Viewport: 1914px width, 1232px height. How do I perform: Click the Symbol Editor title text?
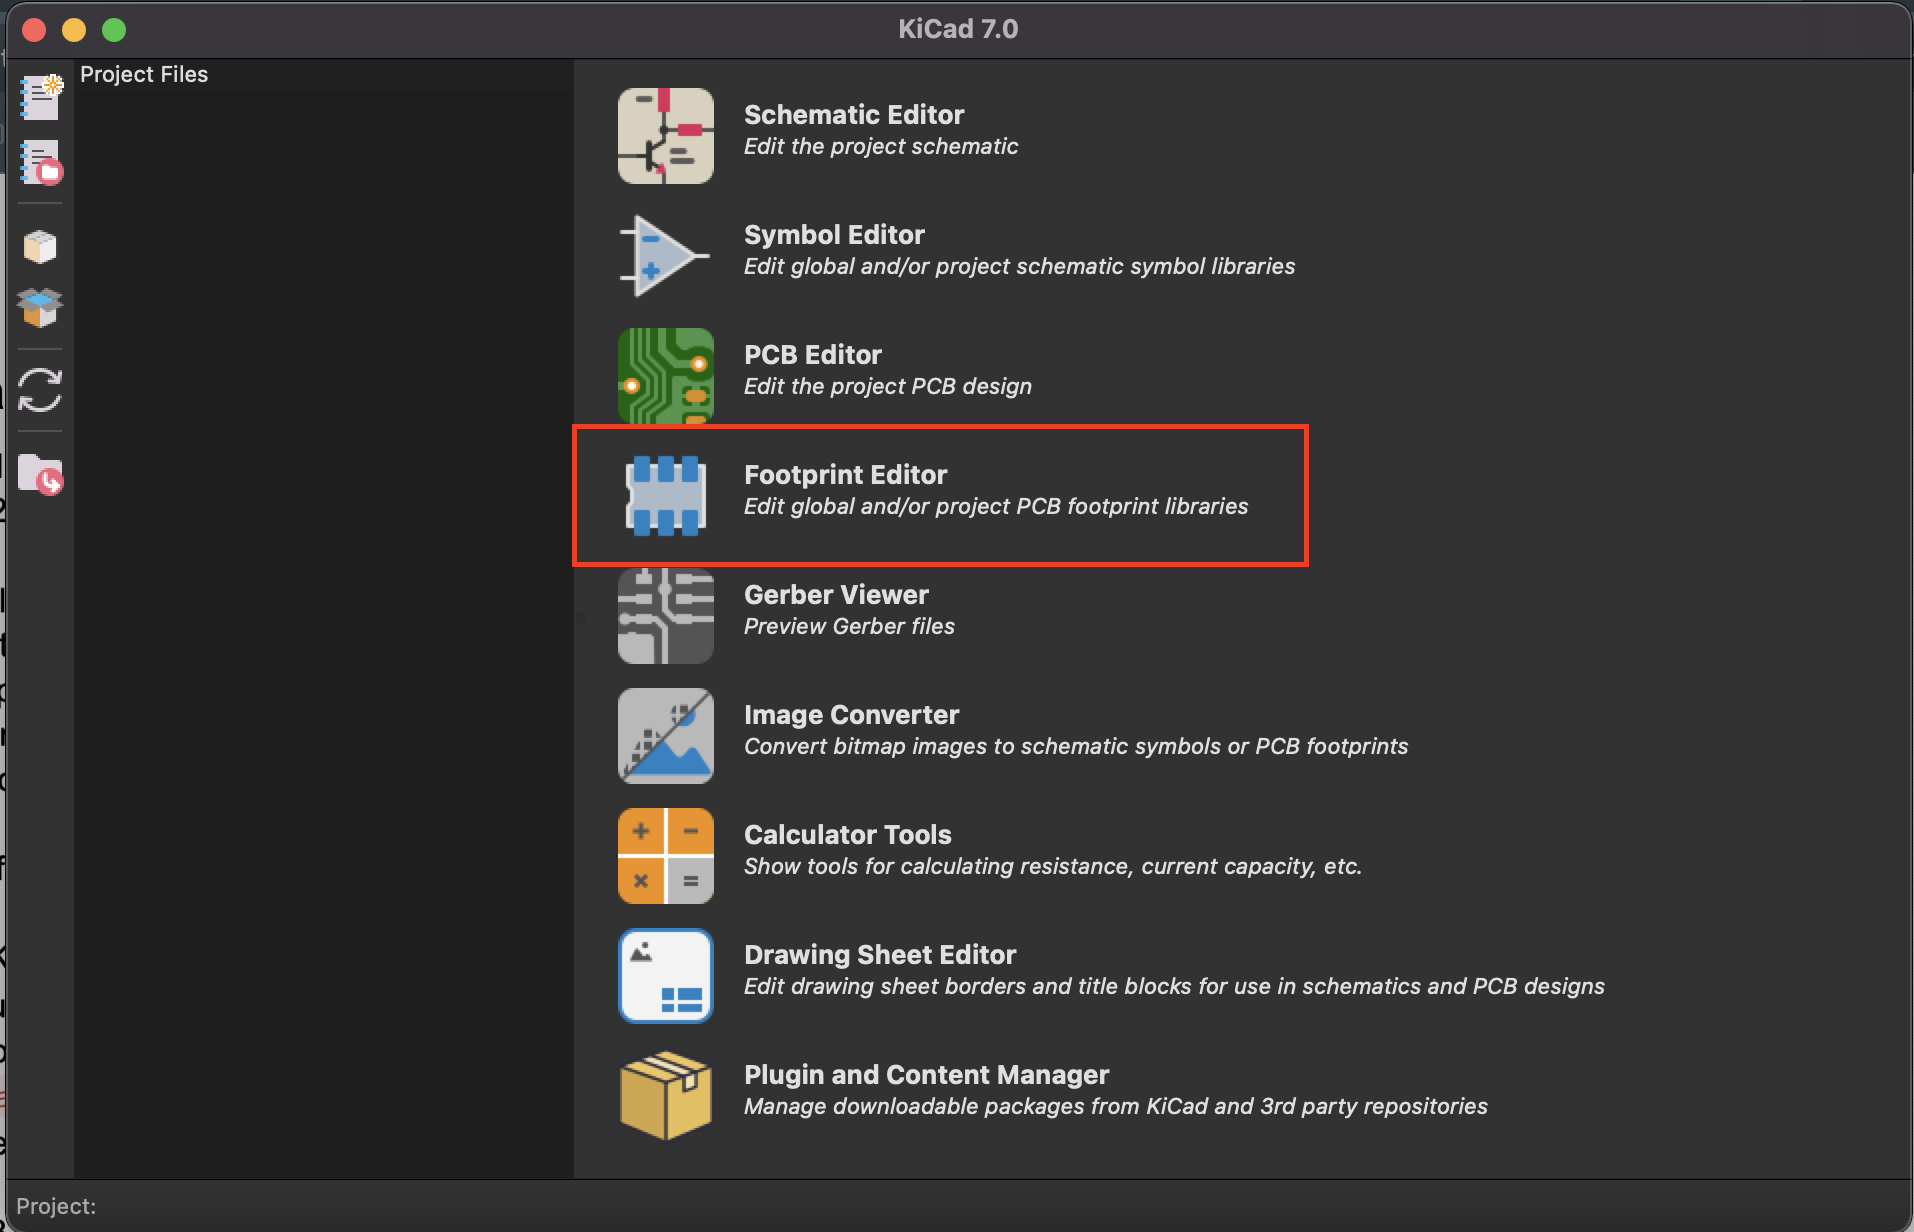(834, 235)
